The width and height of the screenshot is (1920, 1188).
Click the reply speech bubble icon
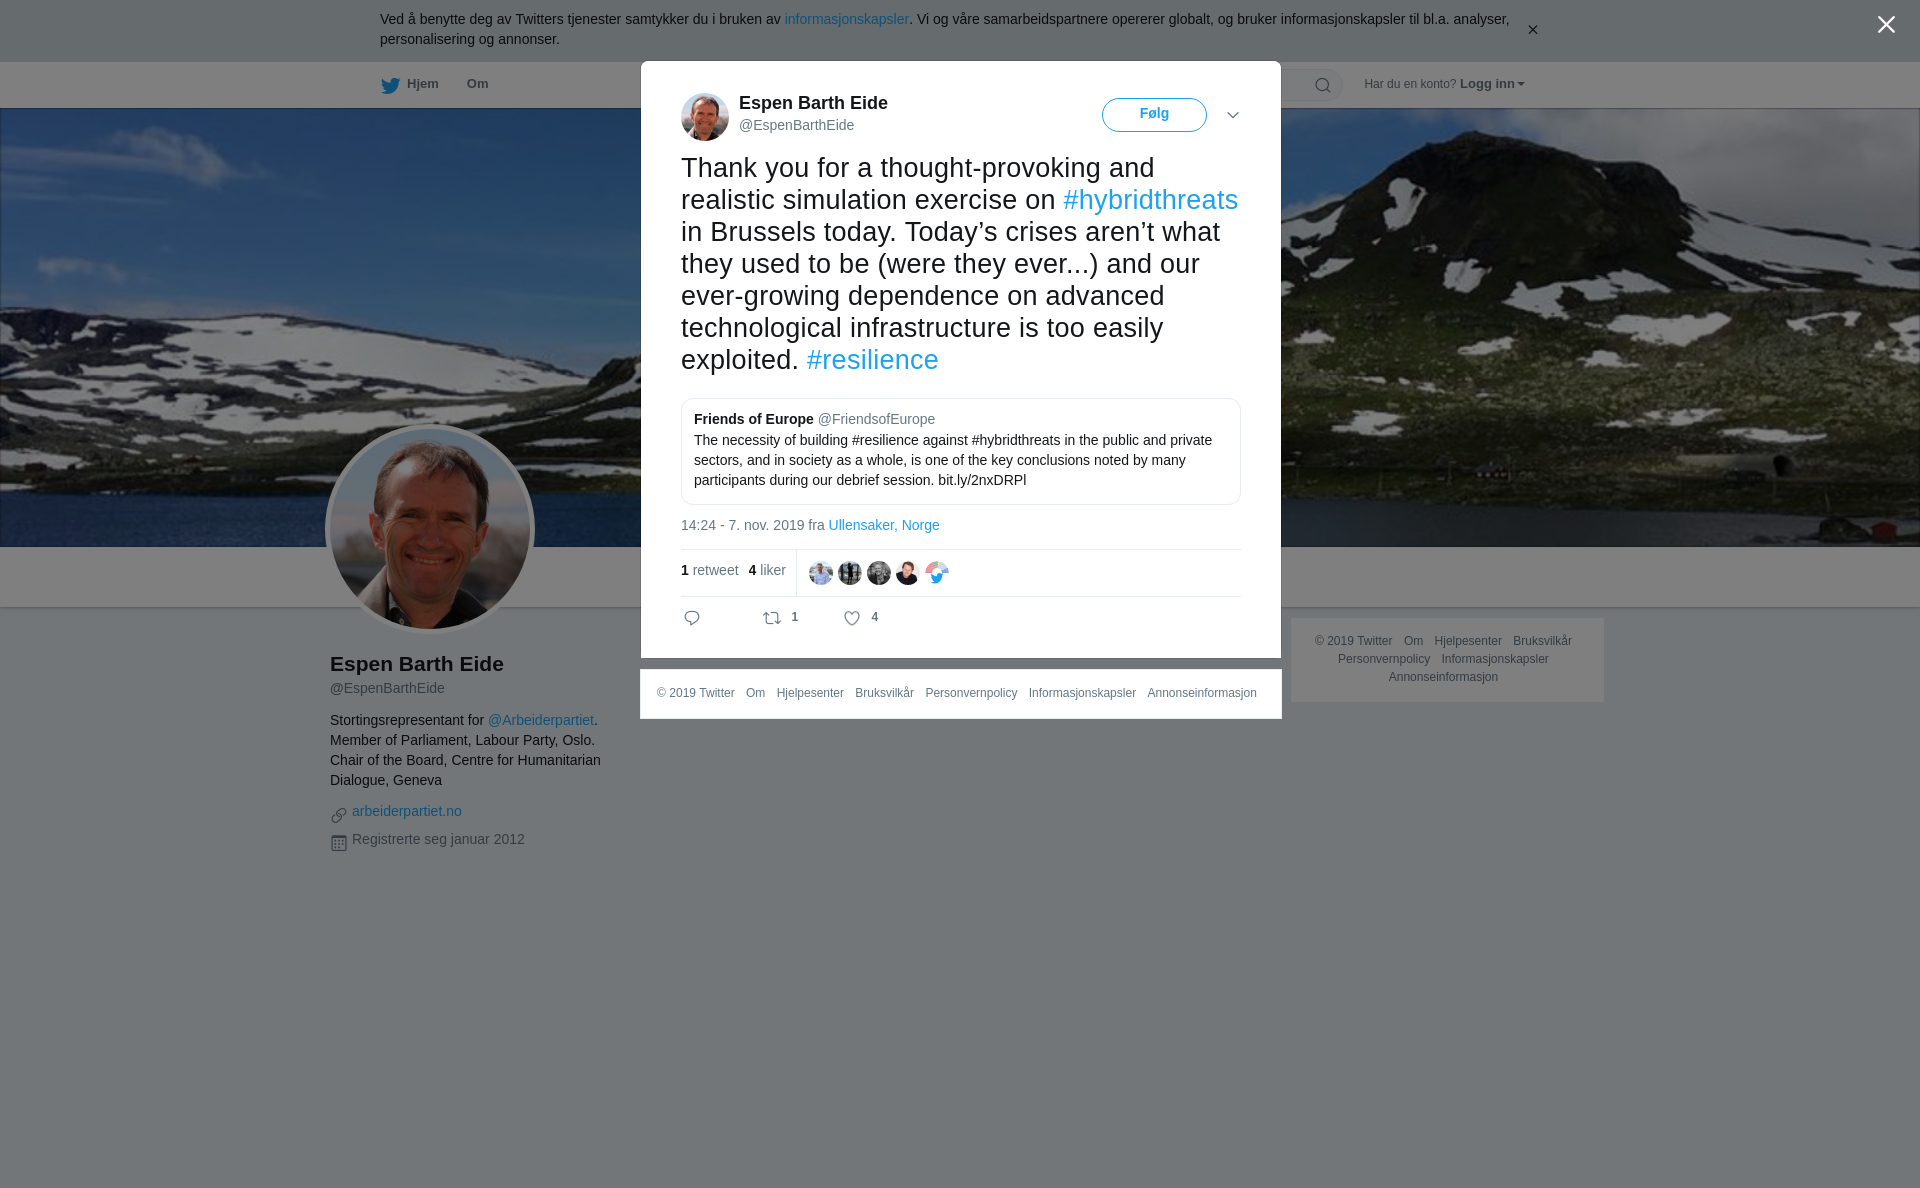click(x=692, y=618)
